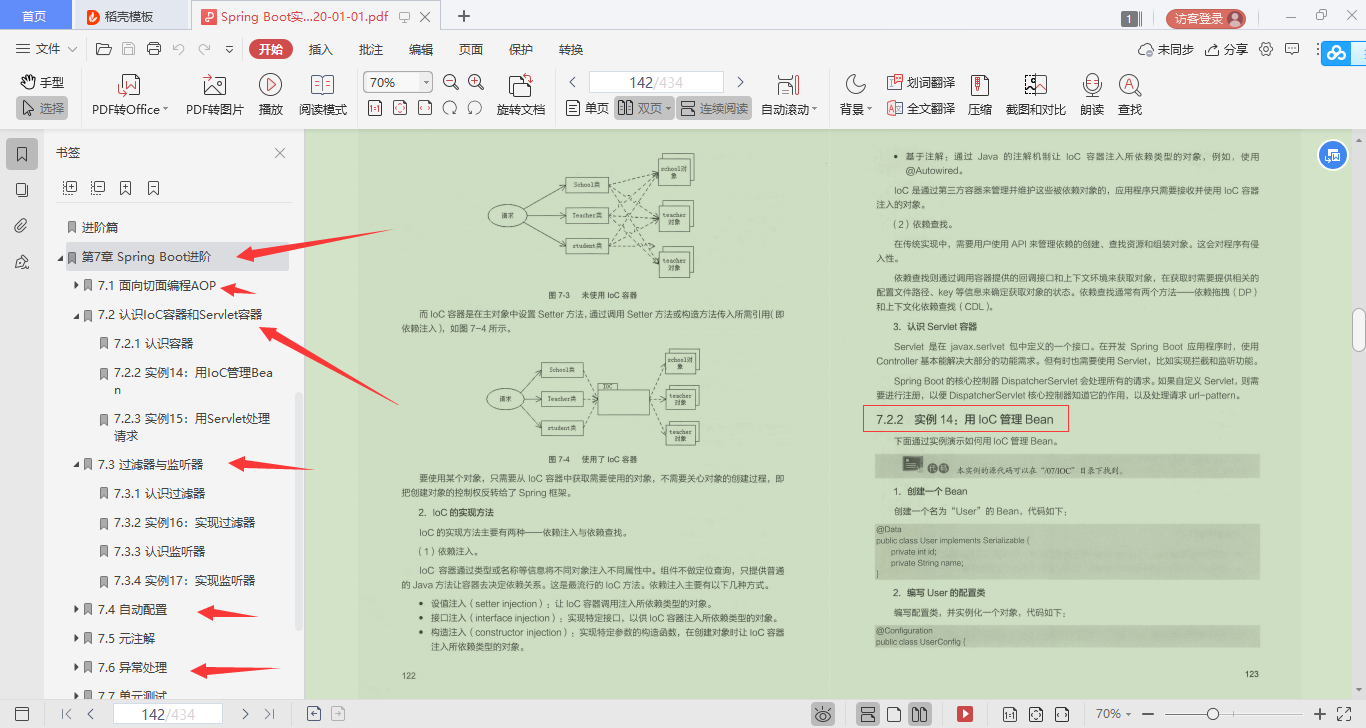The image size is (1366, 728).
Task: Open the 文件 file menu
Action: coord(47,49)
